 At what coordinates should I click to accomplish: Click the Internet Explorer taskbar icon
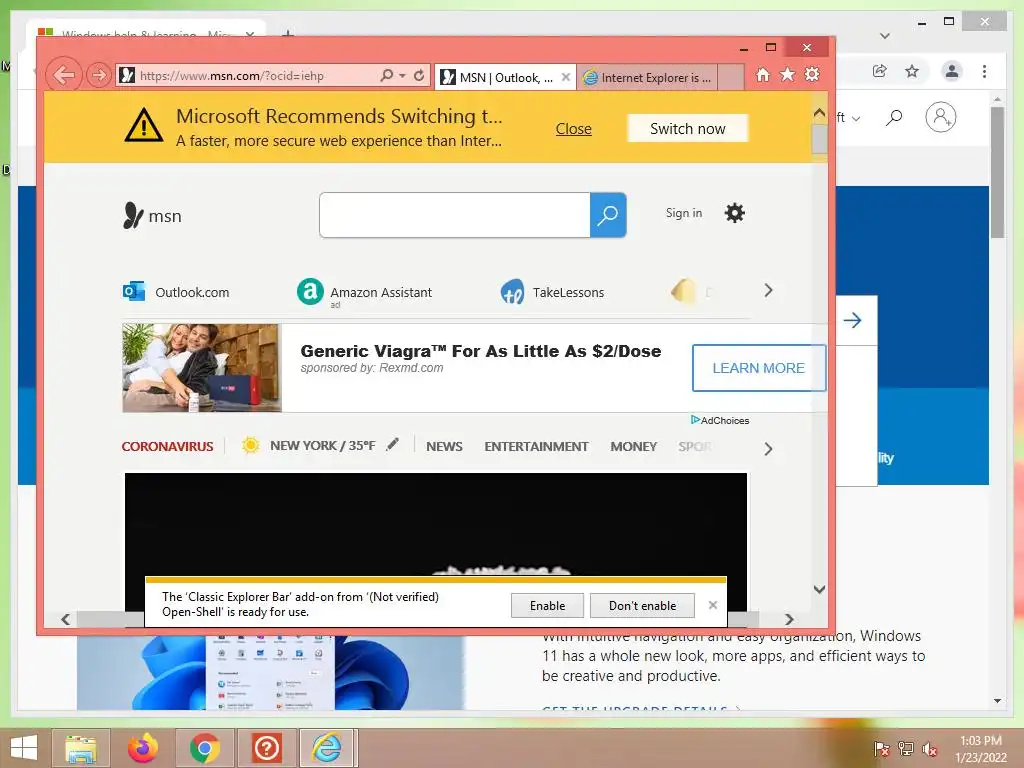tap(327, 748)
